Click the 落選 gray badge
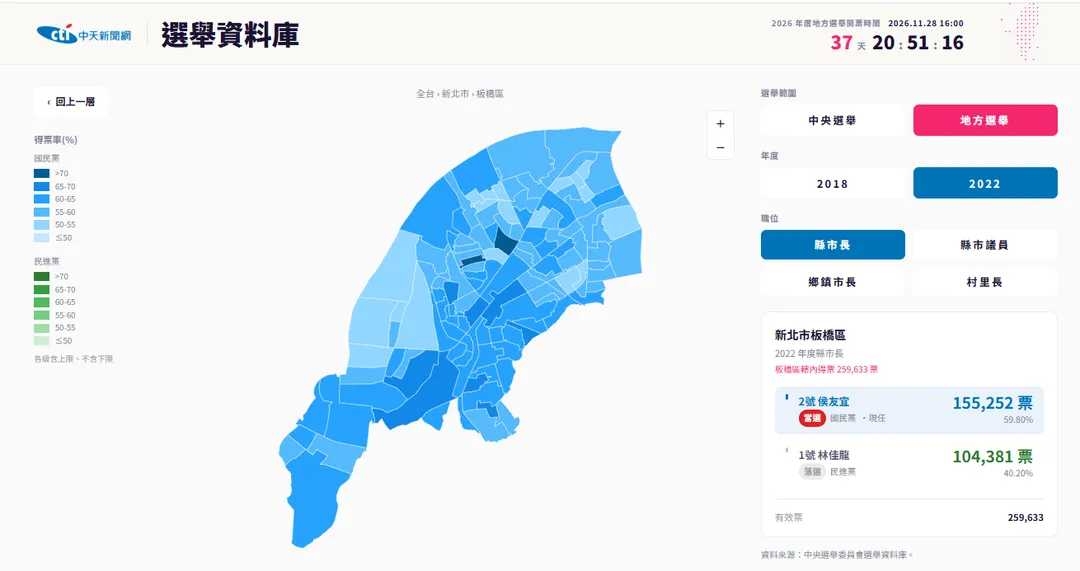Screen dimensions: 1080x571 [x=812, y=472]
